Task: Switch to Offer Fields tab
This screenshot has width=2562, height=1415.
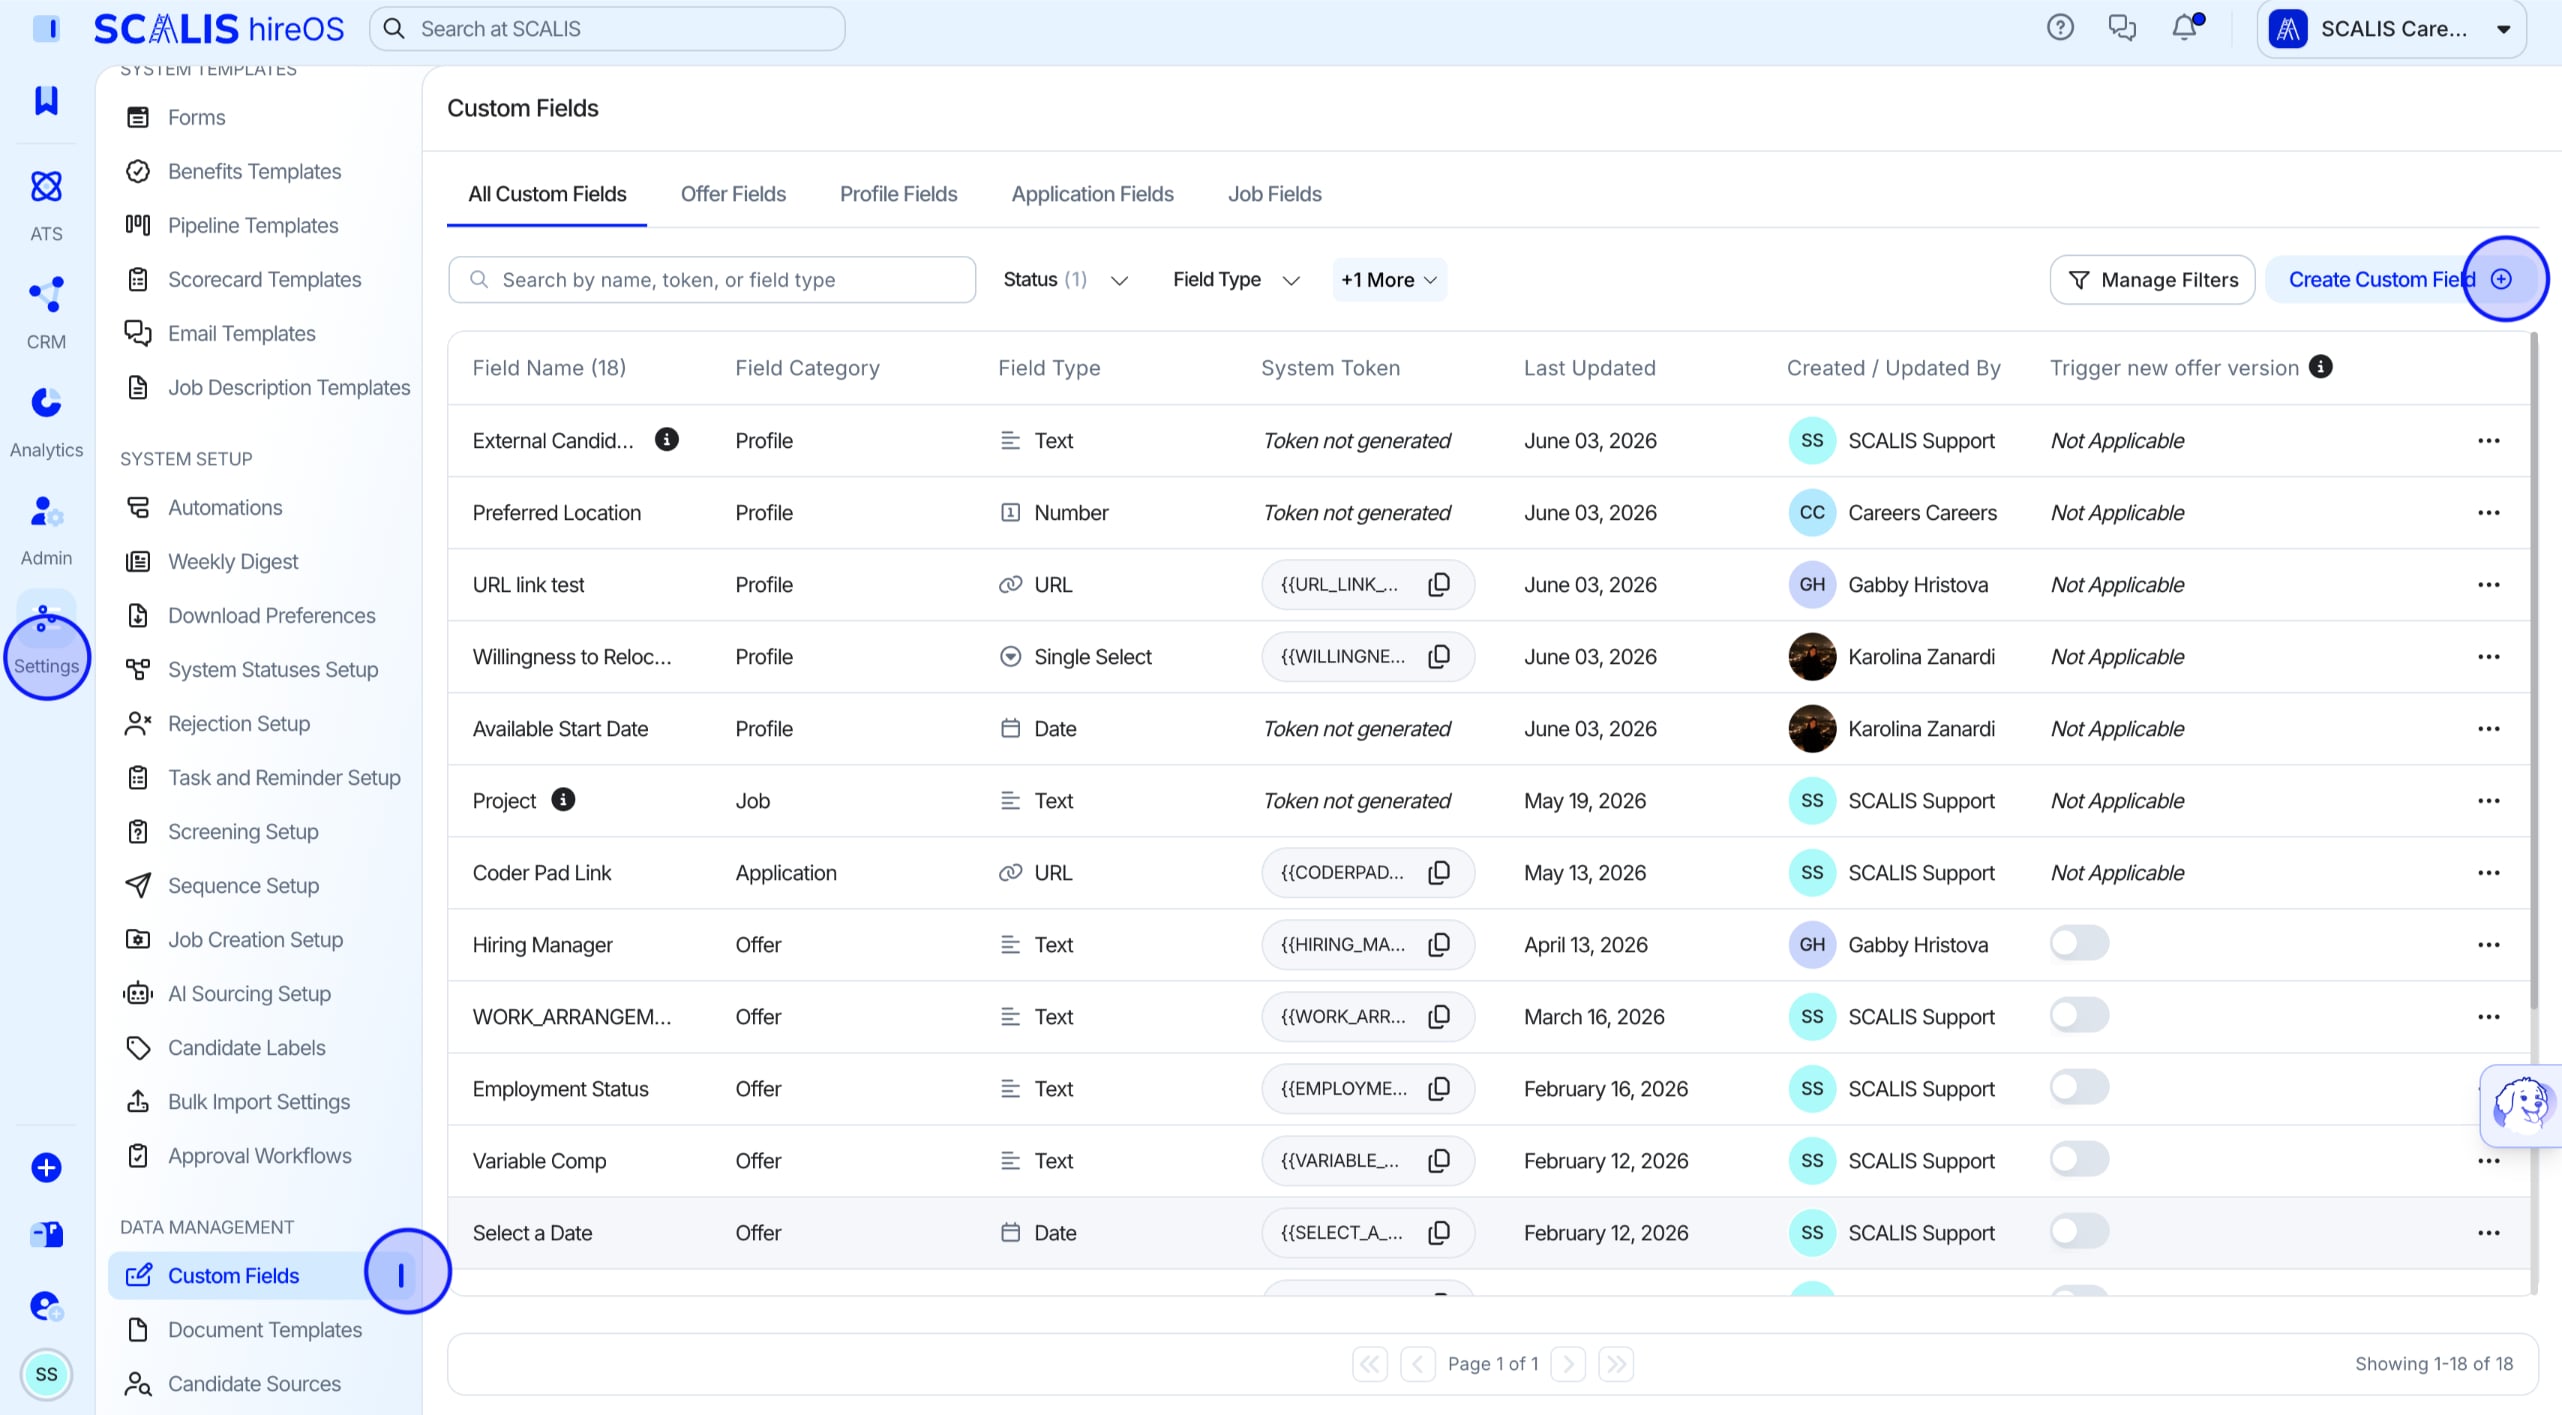Action: click(733, 194)
